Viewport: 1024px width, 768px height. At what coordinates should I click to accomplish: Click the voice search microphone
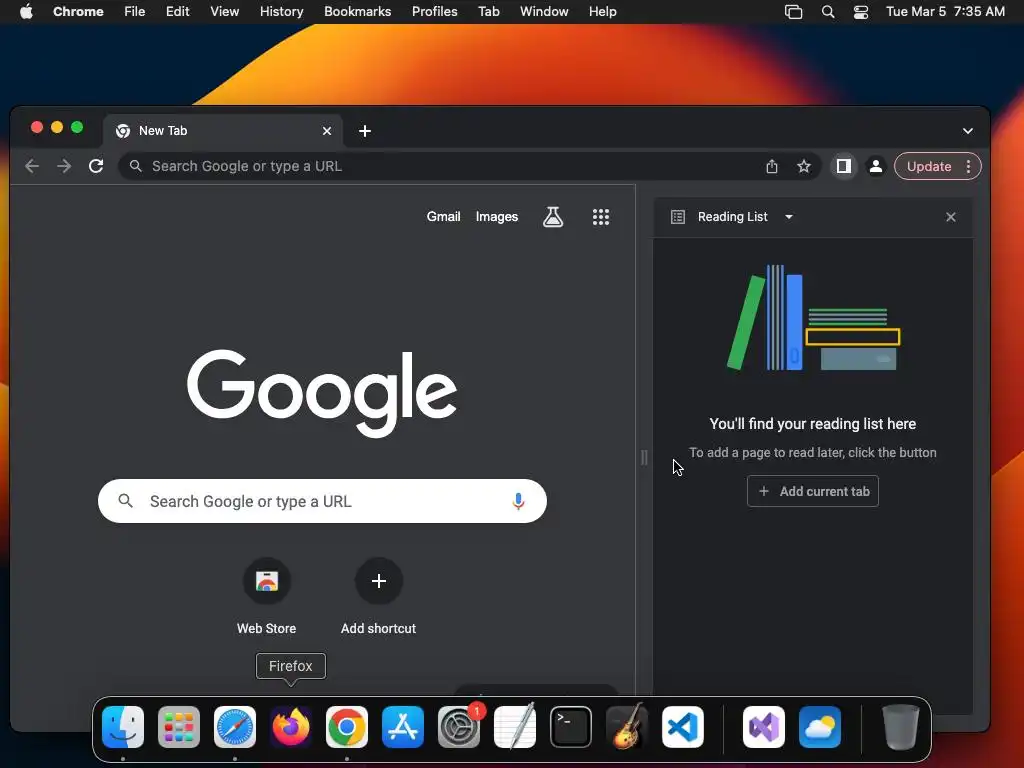tap(518, 502)
